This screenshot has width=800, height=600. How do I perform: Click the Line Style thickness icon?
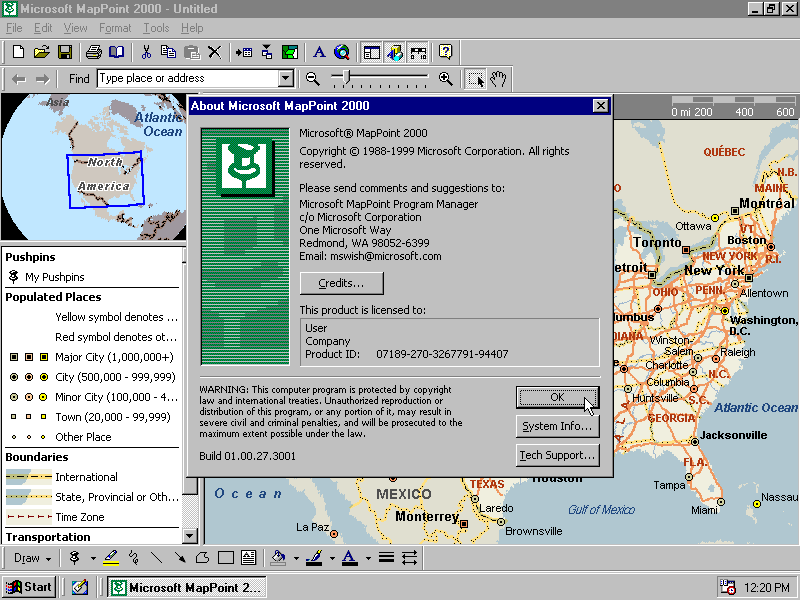[387, 558]
